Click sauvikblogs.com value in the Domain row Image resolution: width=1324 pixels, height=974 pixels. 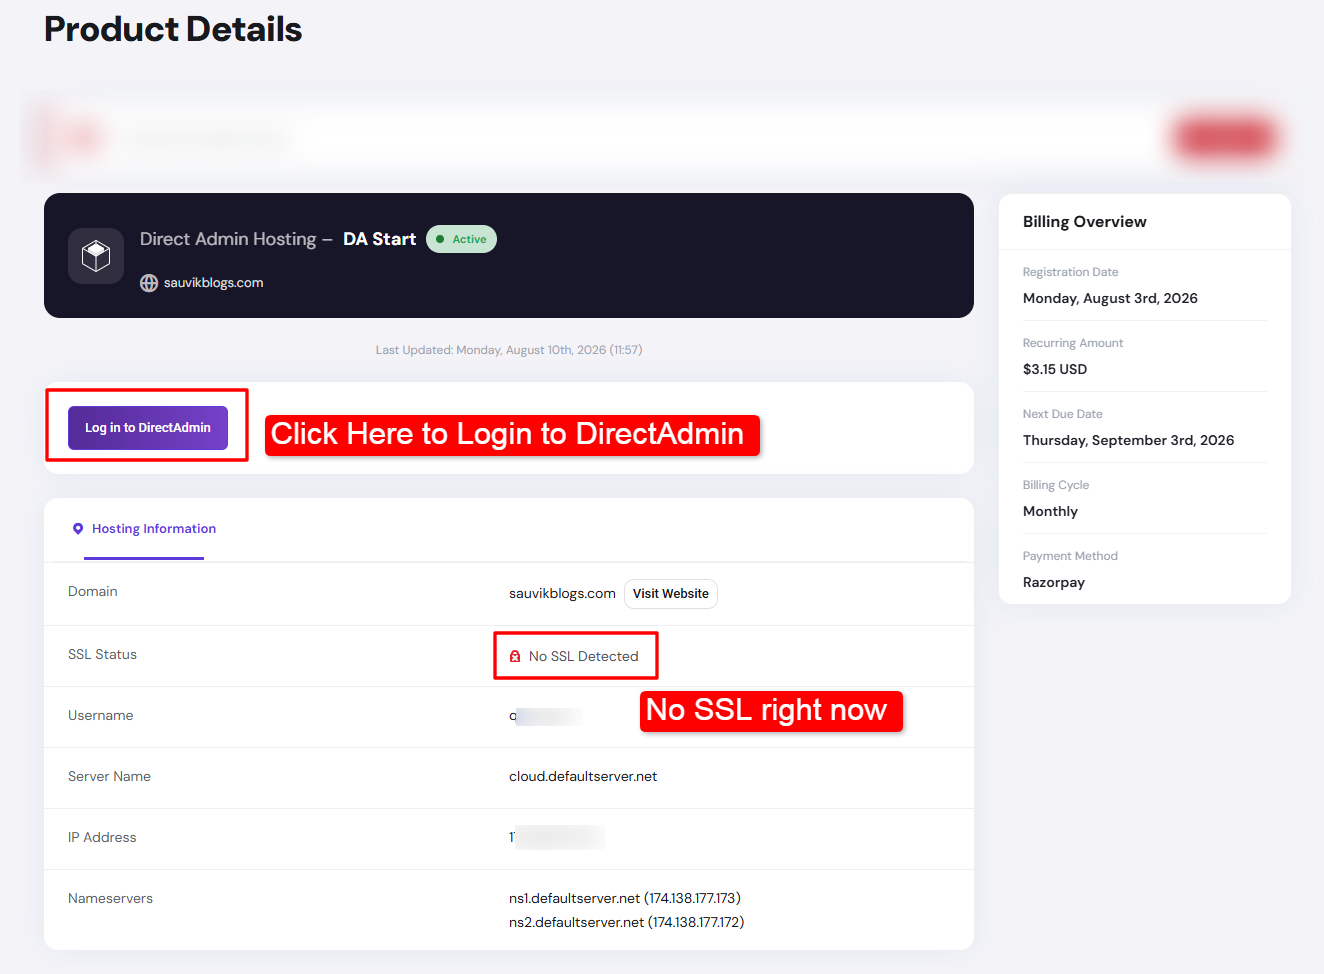point(562,594)
